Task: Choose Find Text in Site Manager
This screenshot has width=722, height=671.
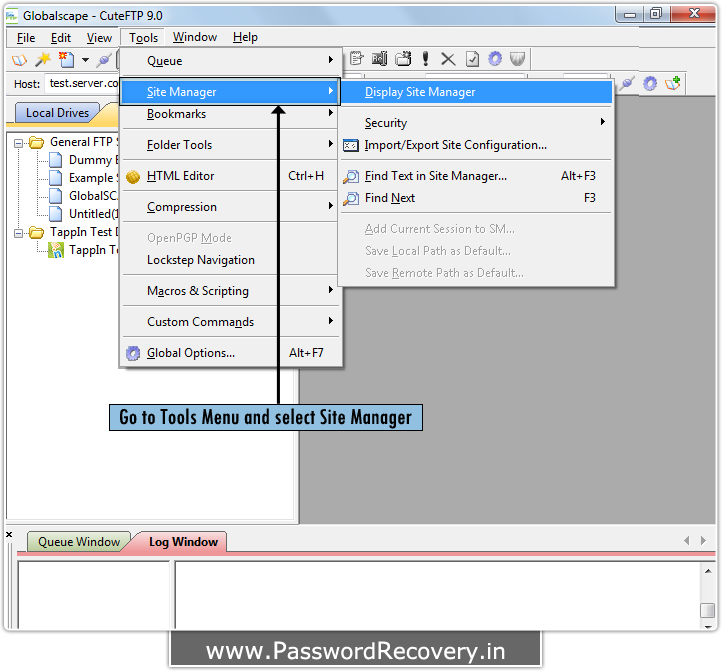Action: click(476, 176)
